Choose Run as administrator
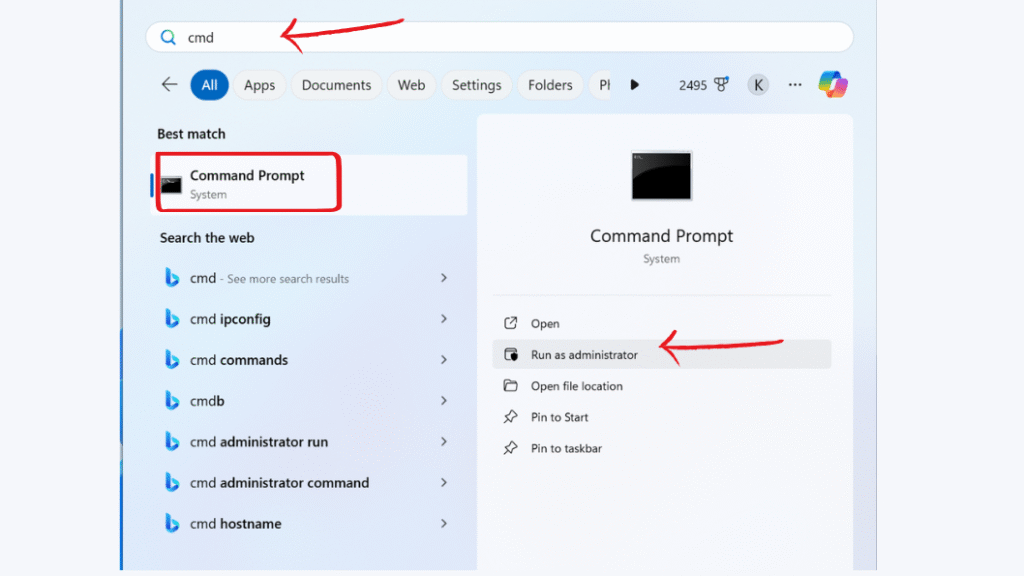The height and width of the screenshot is (576, 1024). coord(662,355)
